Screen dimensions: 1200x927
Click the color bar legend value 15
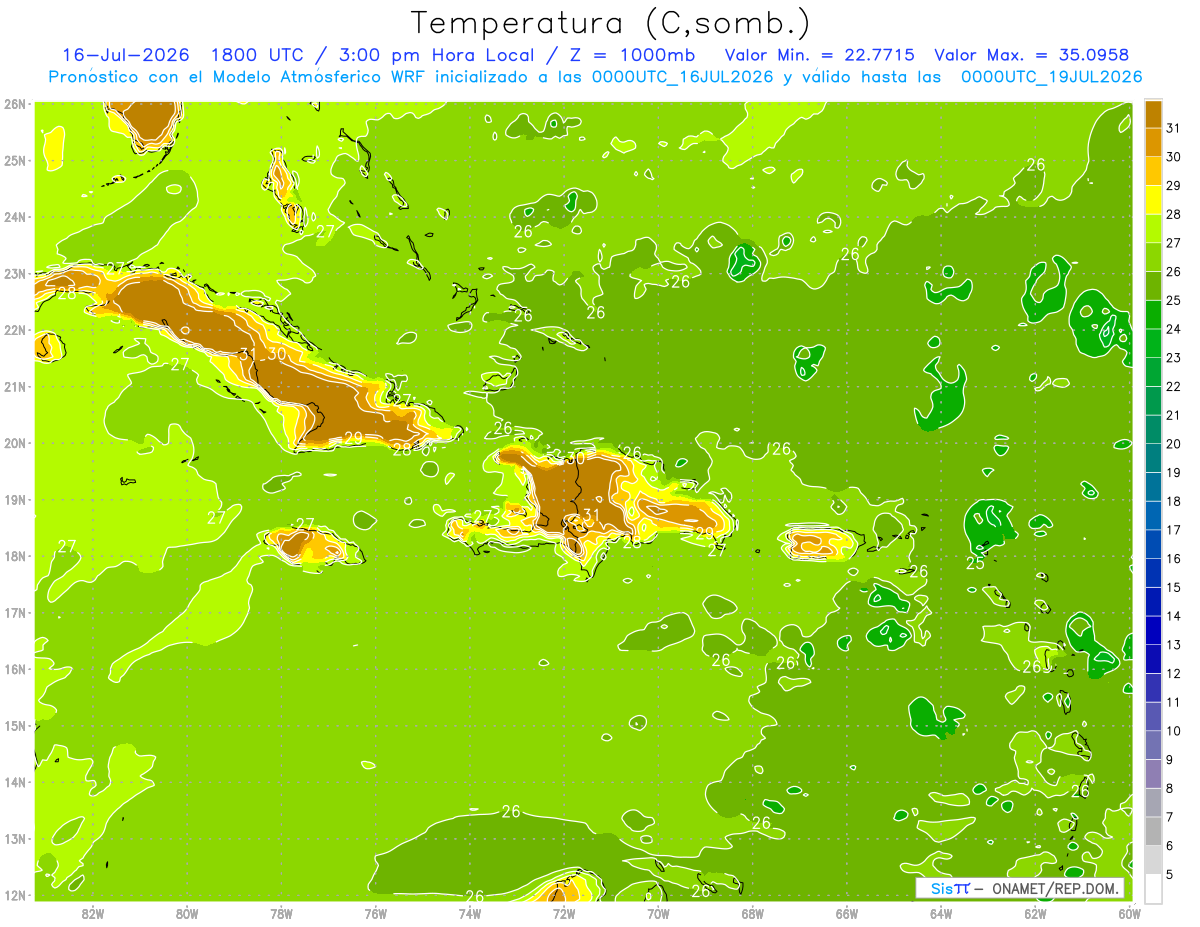pos(1173,587)
